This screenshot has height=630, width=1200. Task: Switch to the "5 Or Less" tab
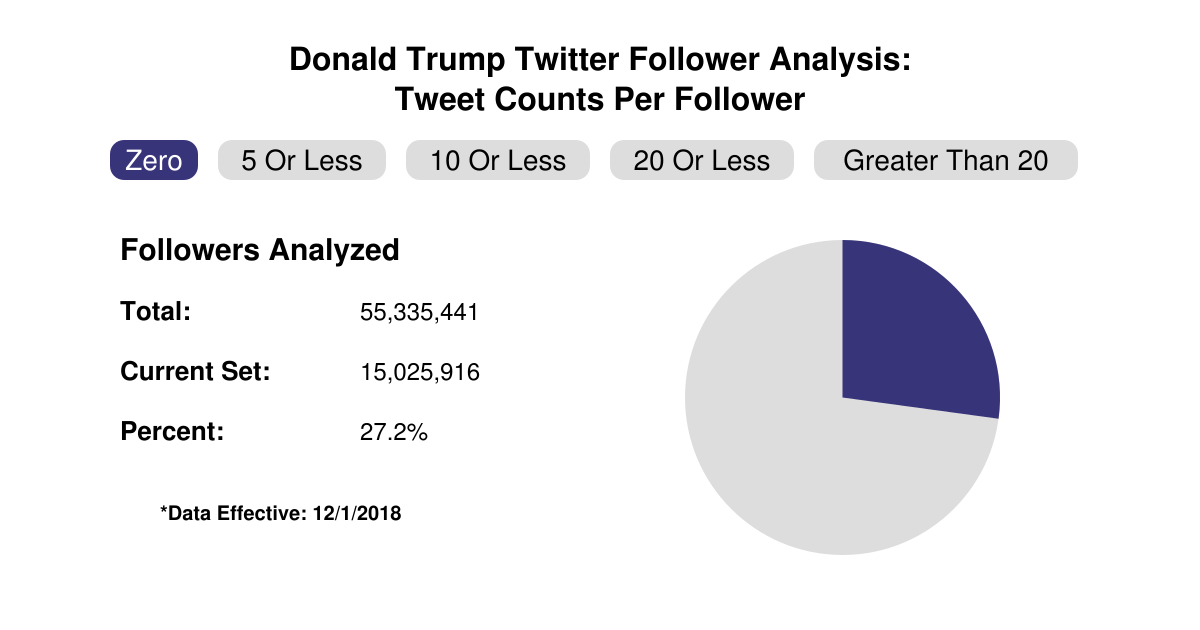(x=301, y=160)
